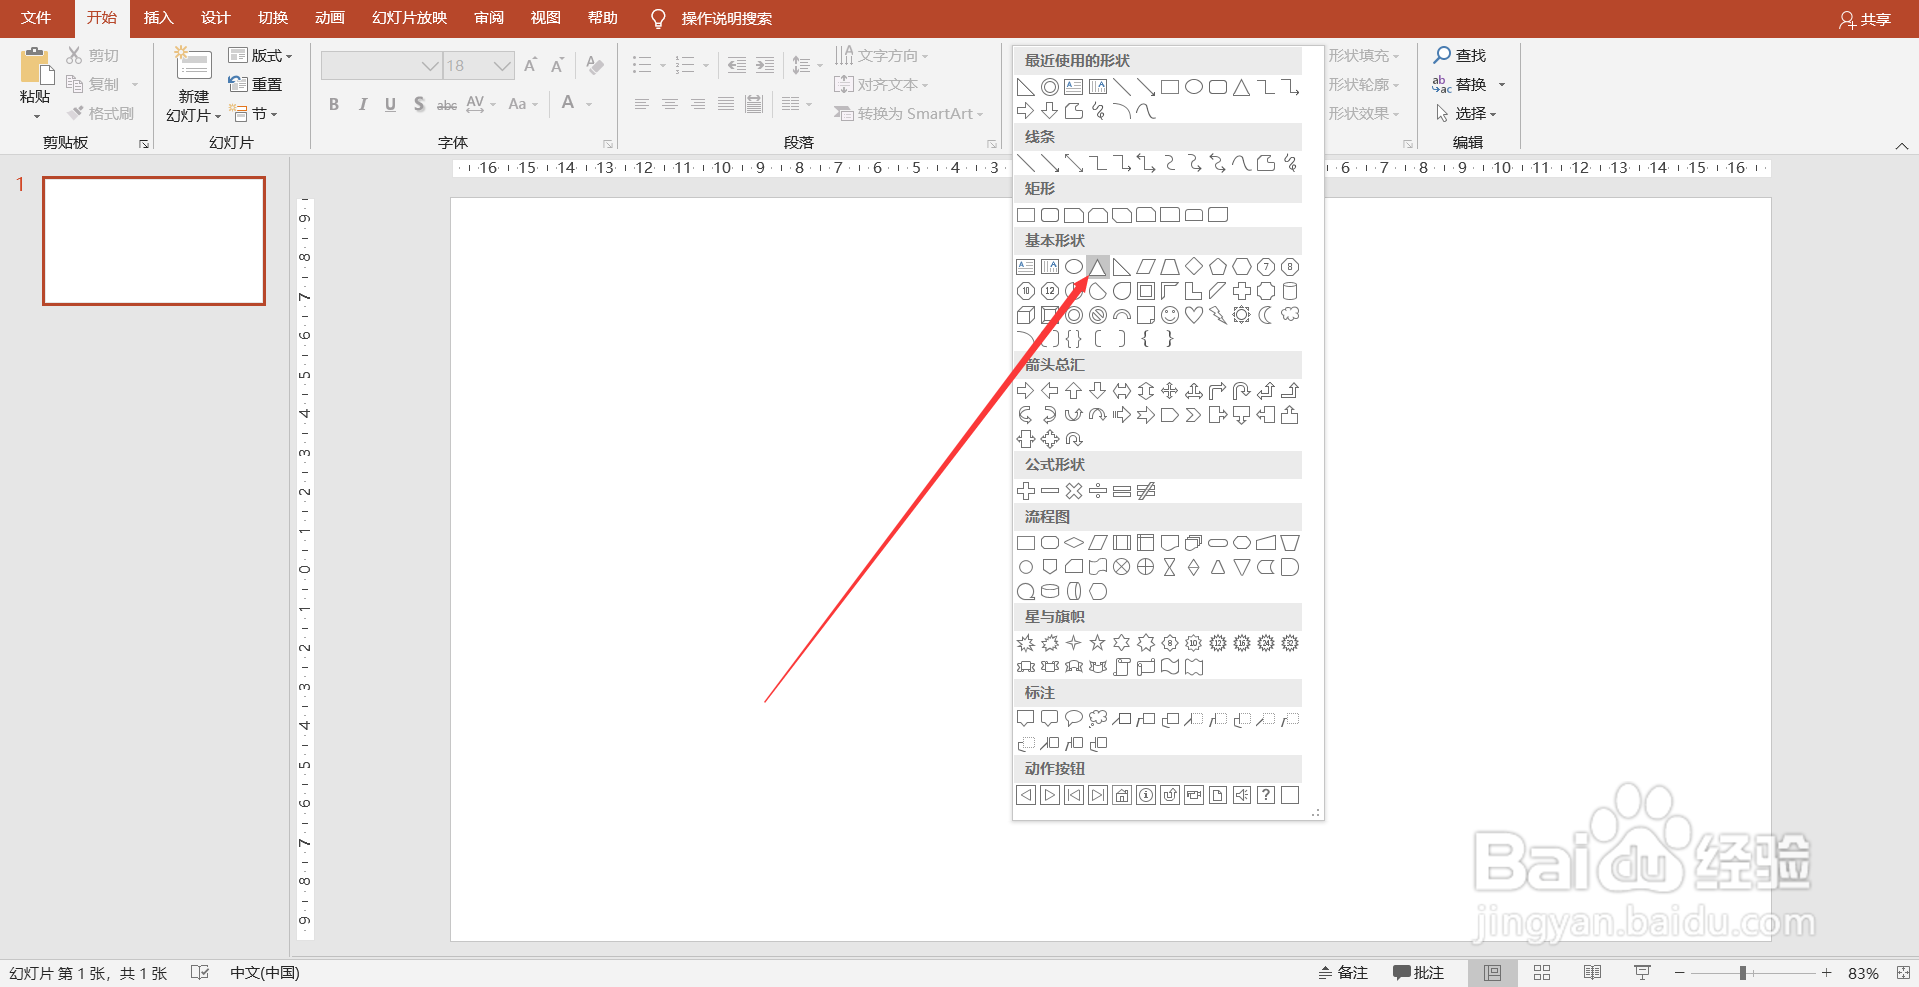The width and height of the screenshot is (1919, 987).
Task: Select the double-headed line in 线条
Action: tap(1073, 163)
